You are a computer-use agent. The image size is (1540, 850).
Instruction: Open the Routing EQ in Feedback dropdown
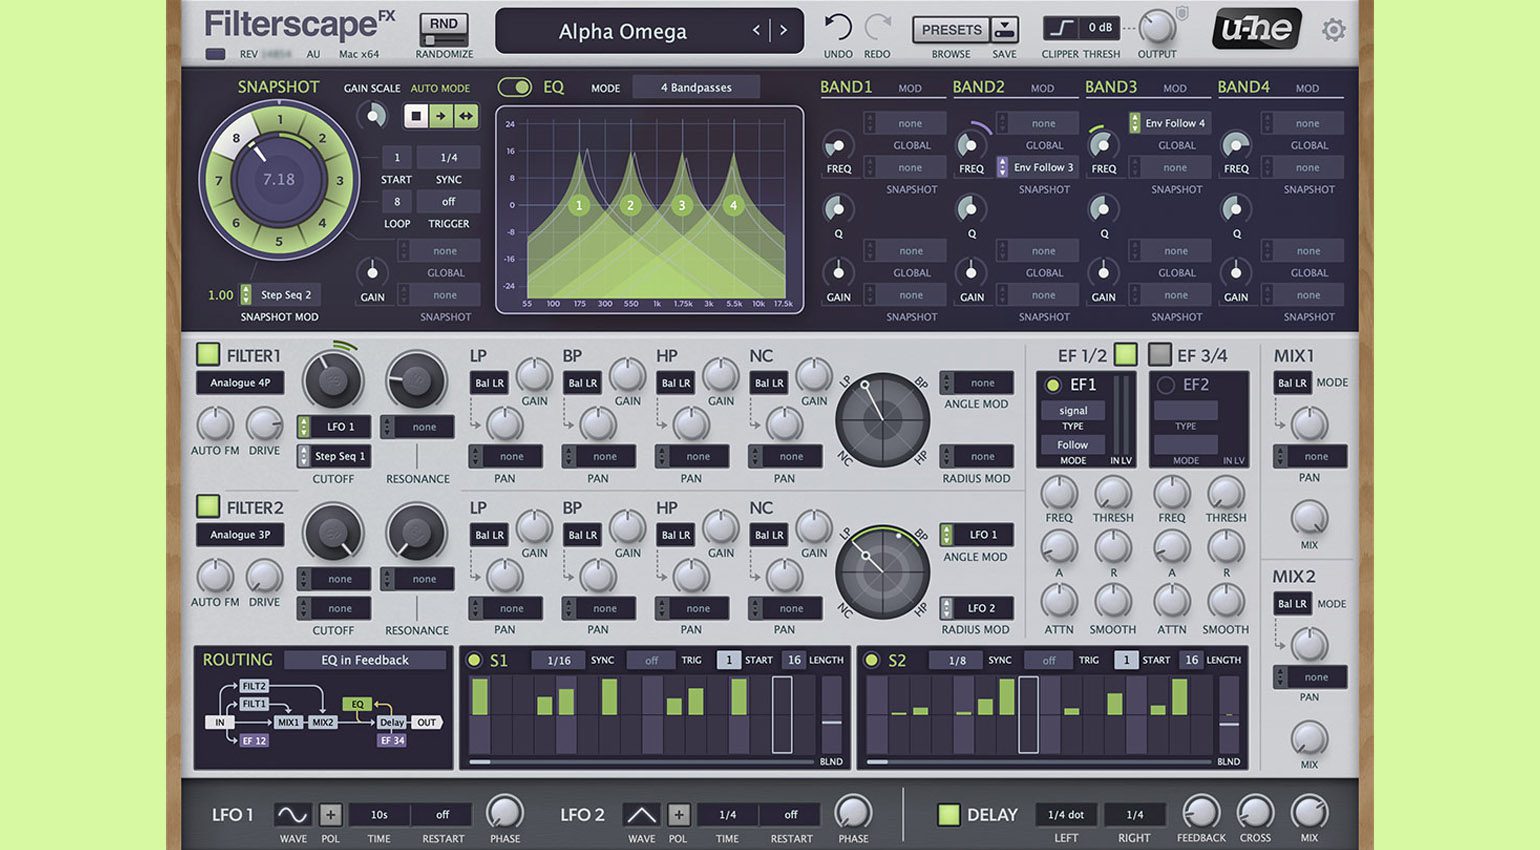[365, 660]
